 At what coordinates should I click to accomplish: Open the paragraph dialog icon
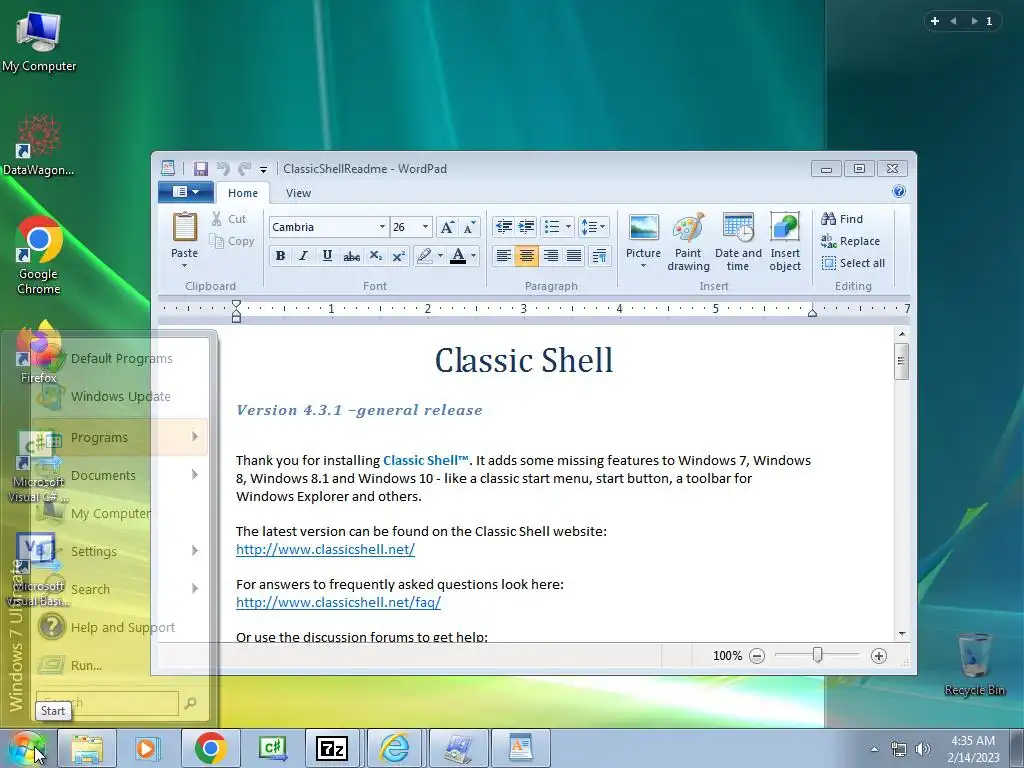coord(599,255)
